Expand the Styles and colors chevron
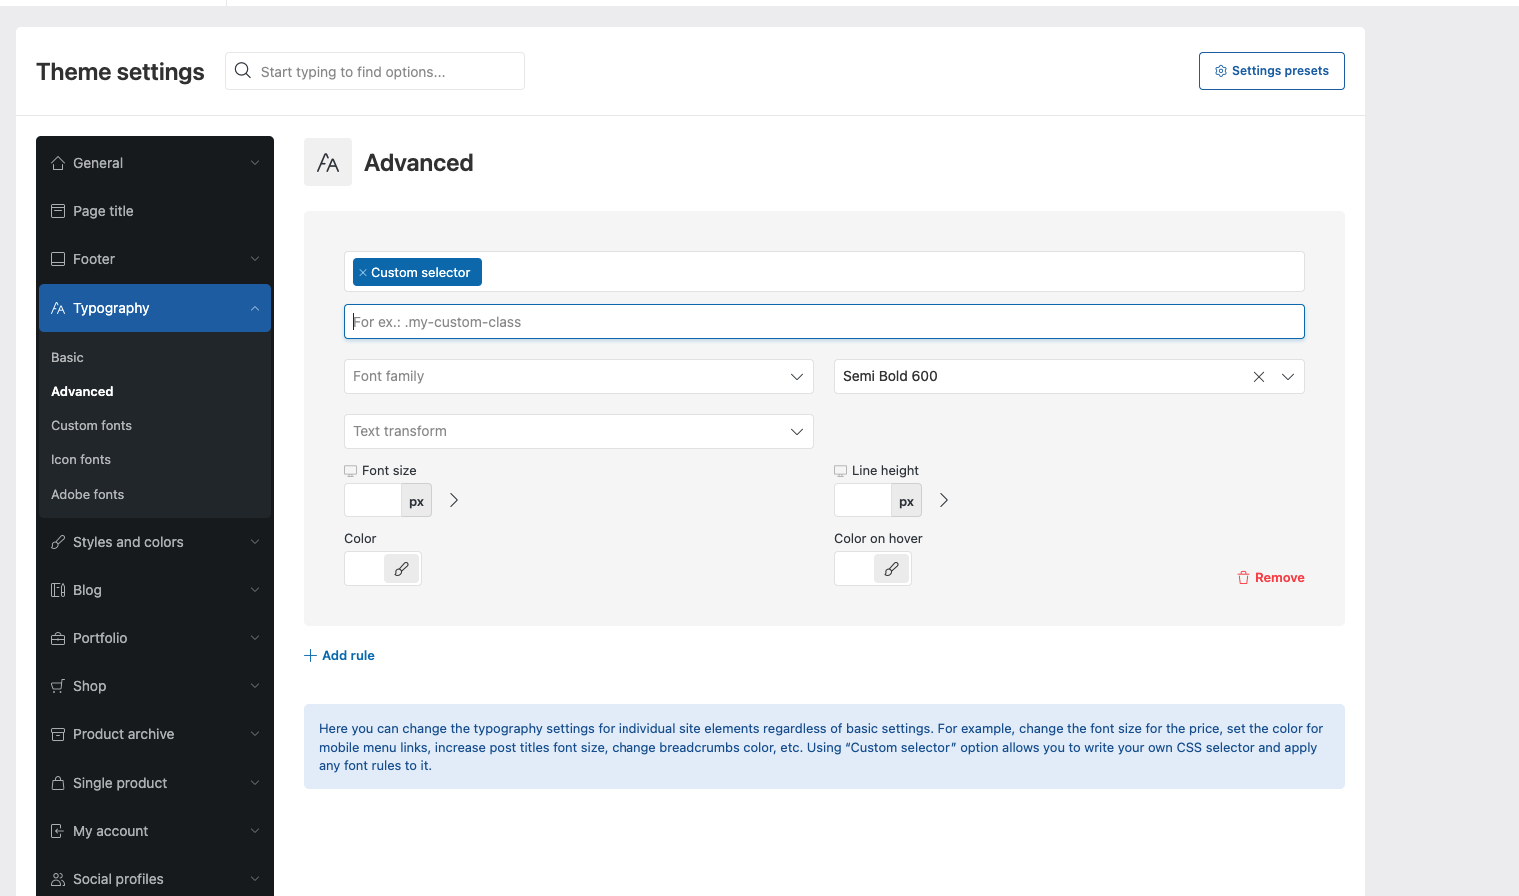The image size is (1519, 896). point(255,542)
